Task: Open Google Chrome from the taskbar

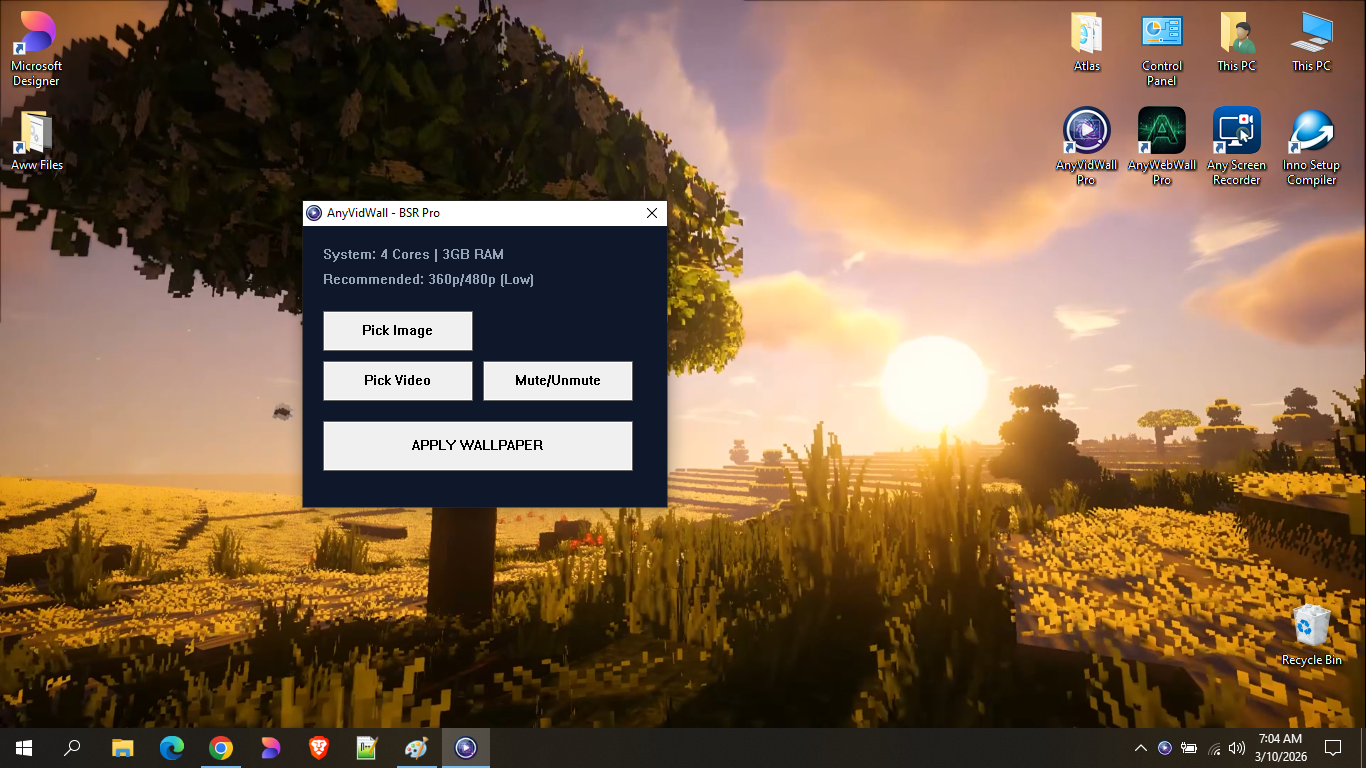Action: [220, 747]
